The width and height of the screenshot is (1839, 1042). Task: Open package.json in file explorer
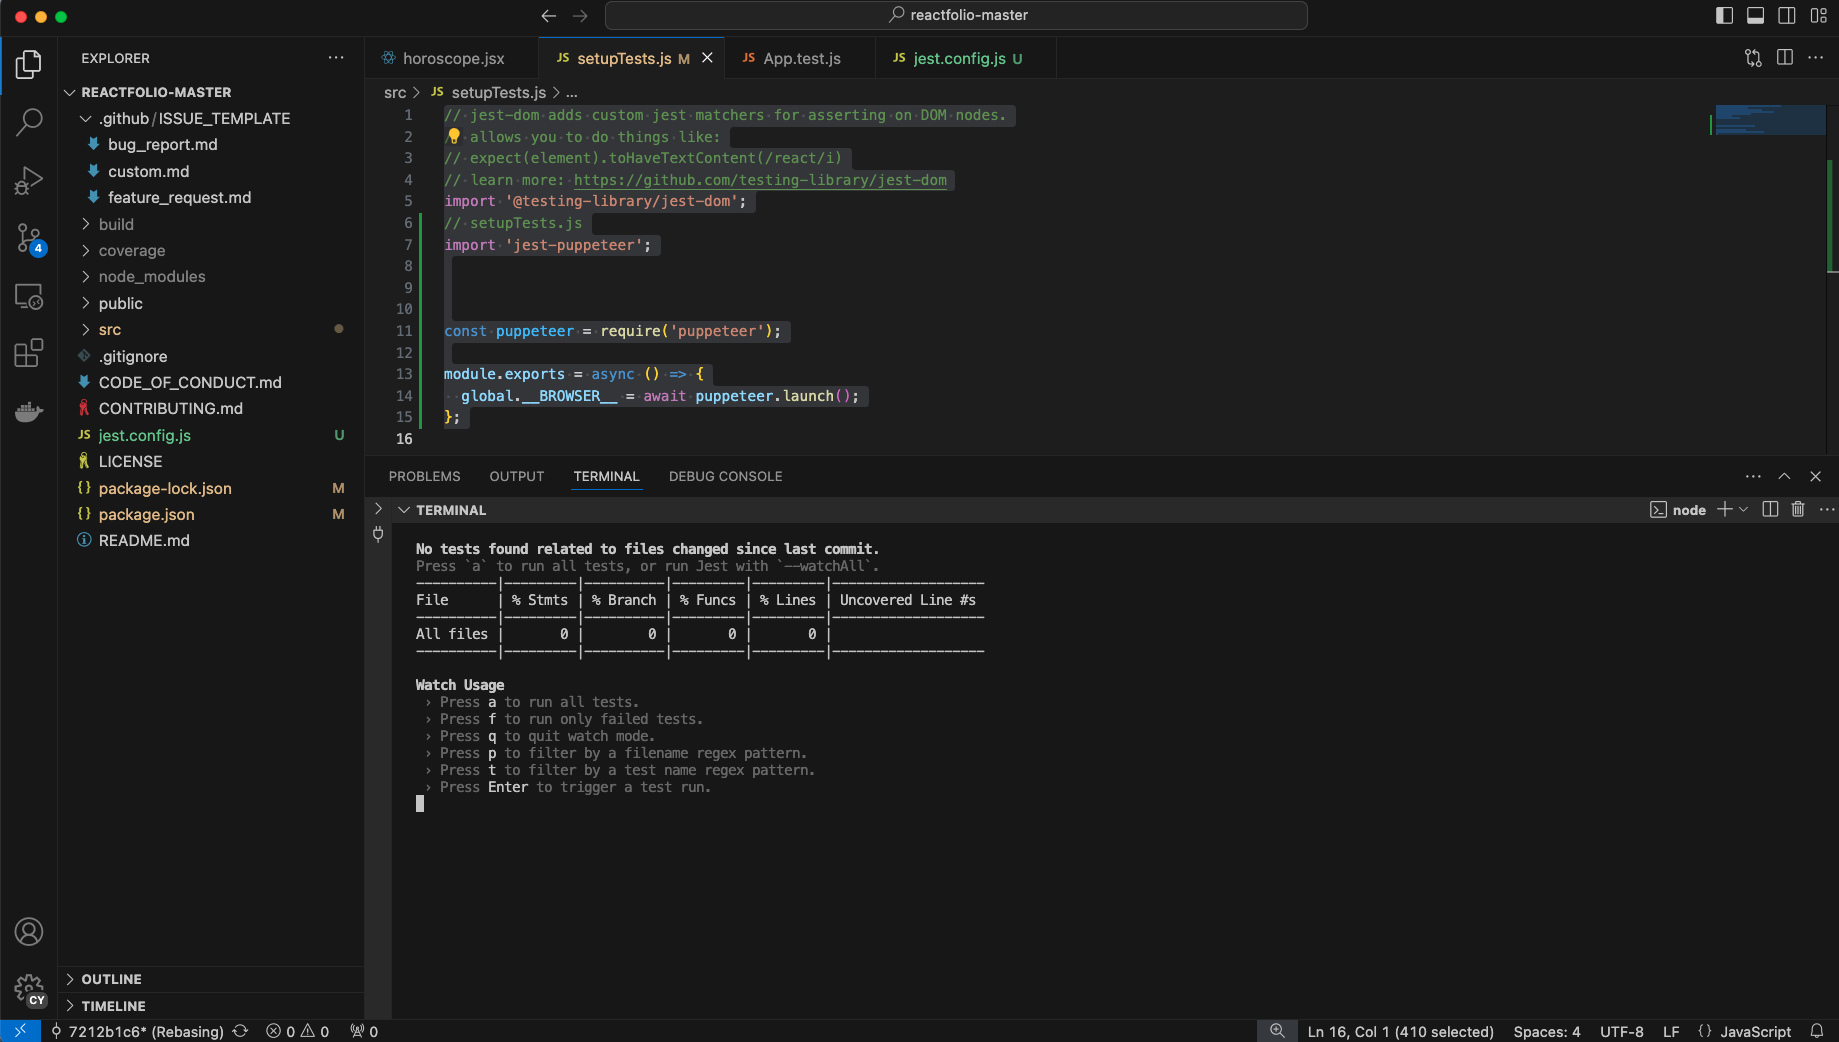click(146, 514)
